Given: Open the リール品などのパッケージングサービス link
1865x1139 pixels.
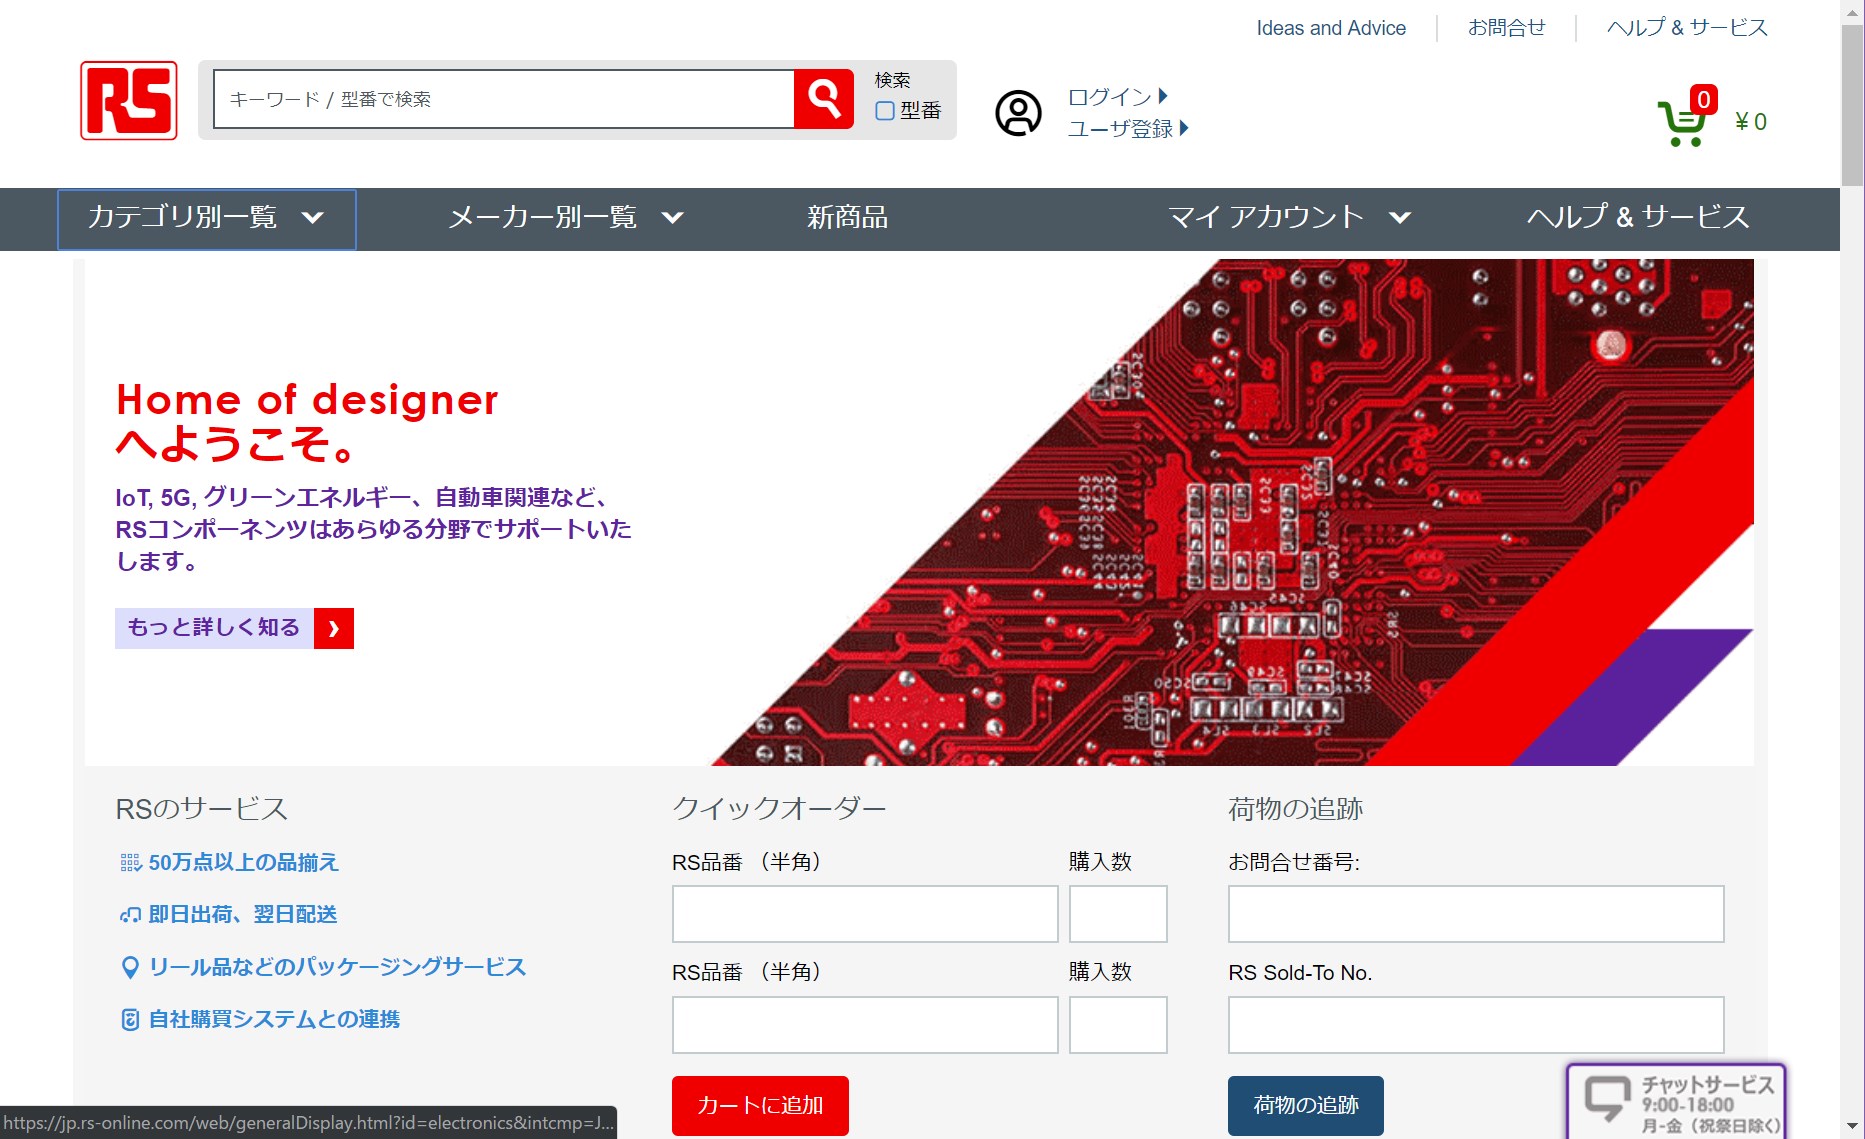Looking at the screenshot, I should coord(337,967).
